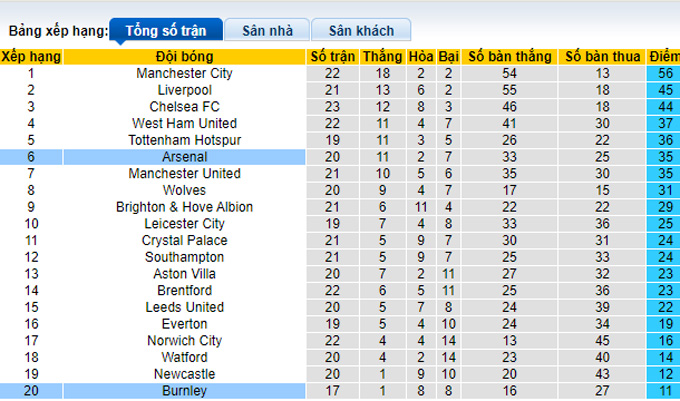Open the Liverpool team link

pos(184,90)
